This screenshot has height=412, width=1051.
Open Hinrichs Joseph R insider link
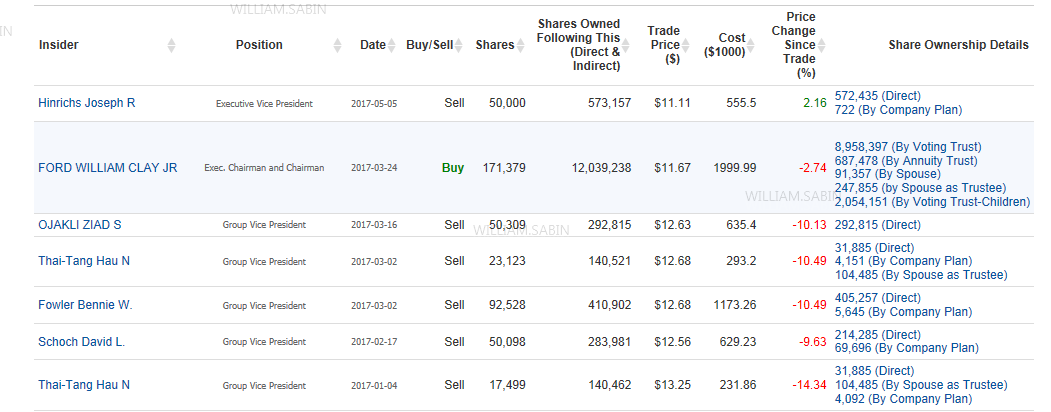(86, 103)
